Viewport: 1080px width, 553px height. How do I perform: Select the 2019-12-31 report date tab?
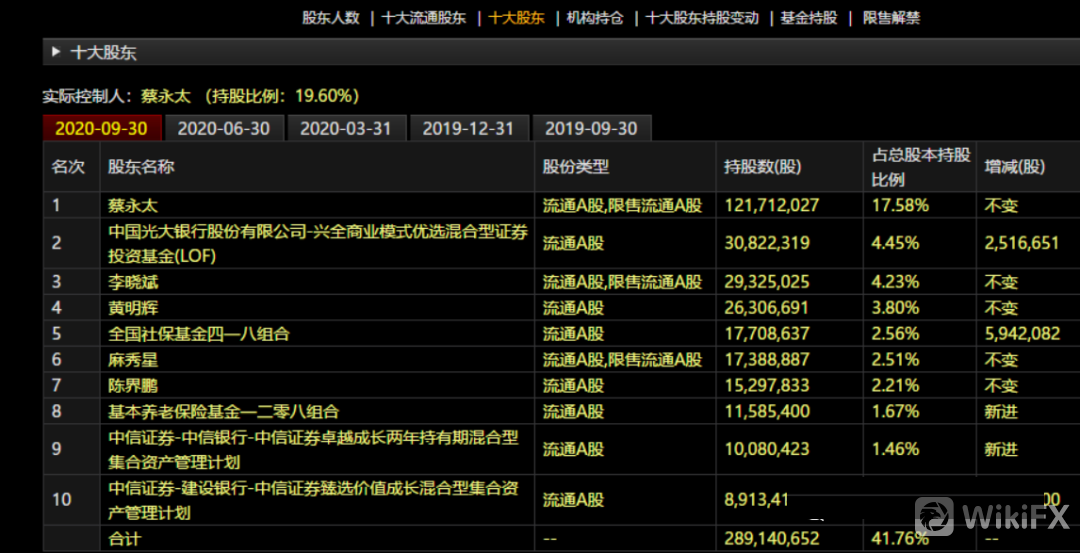[468, 128]
